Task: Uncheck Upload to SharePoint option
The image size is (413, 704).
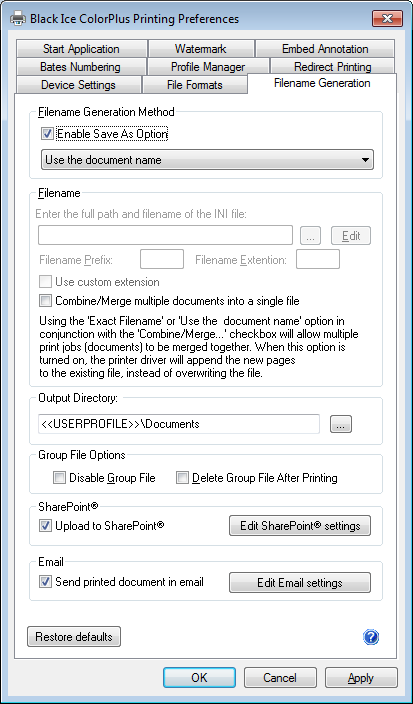Action: tap(45, 525)
